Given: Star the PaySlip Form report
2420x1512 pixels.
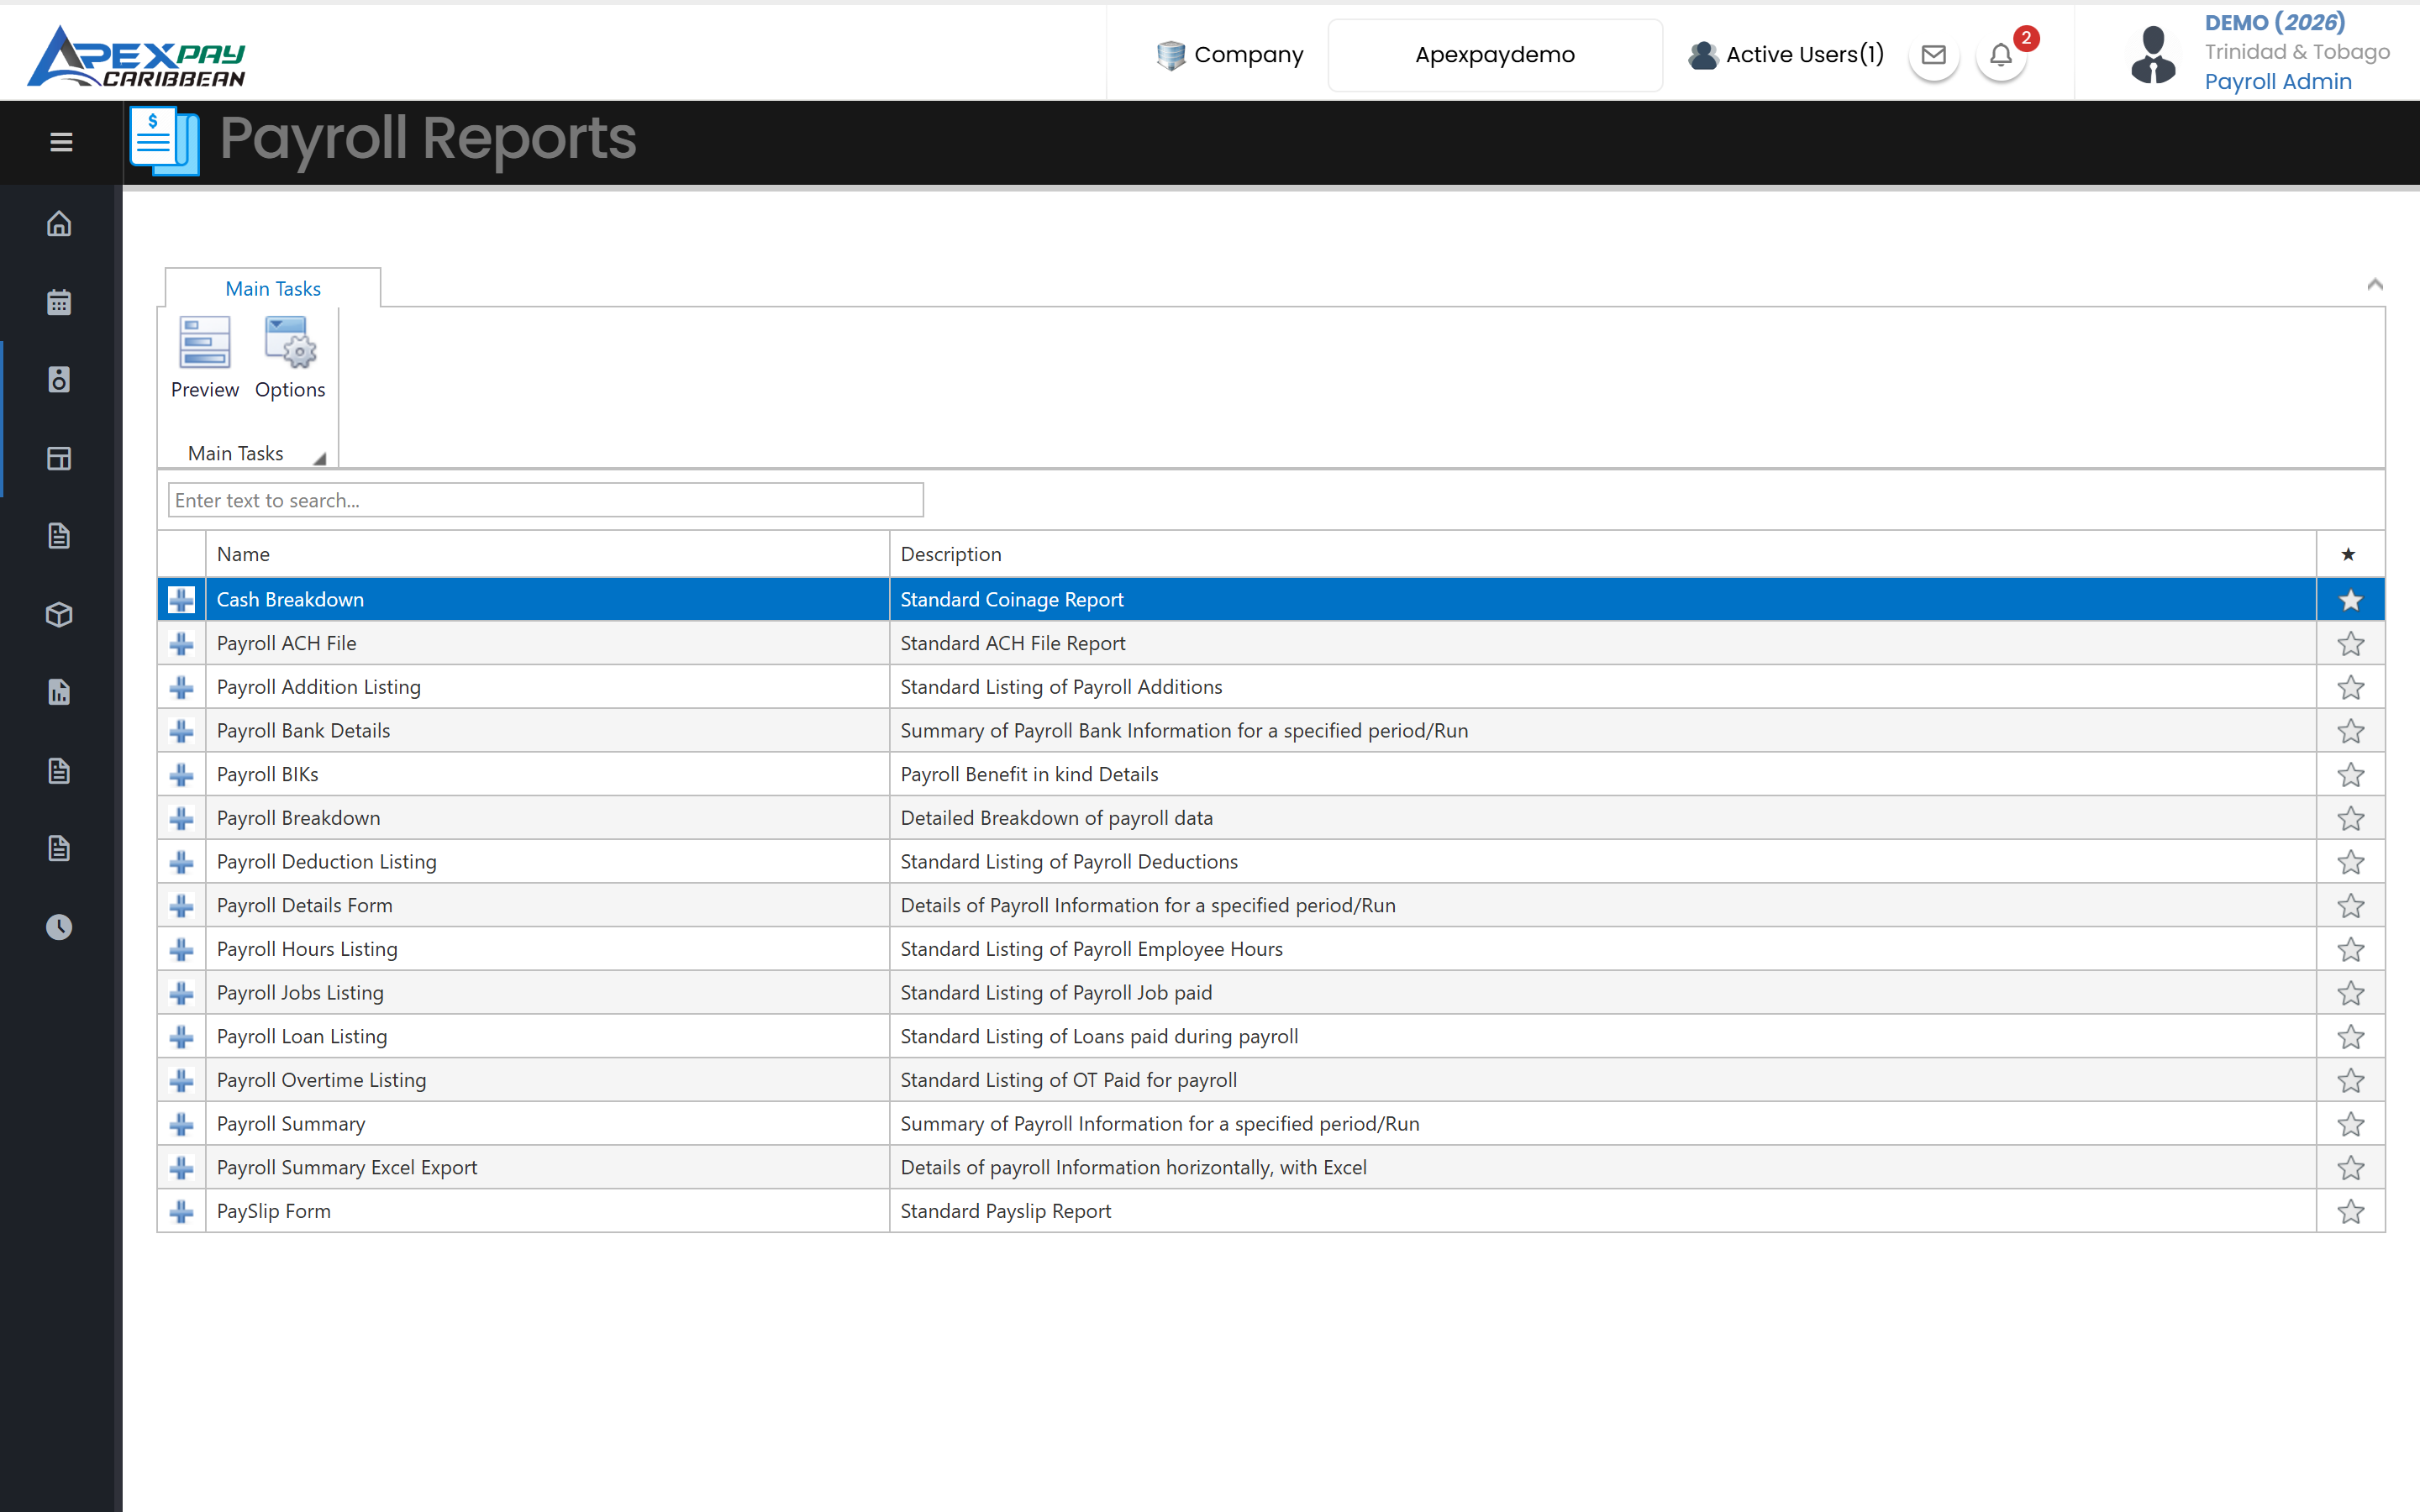Looking at the screenshot, I should pos(2350,1211).
